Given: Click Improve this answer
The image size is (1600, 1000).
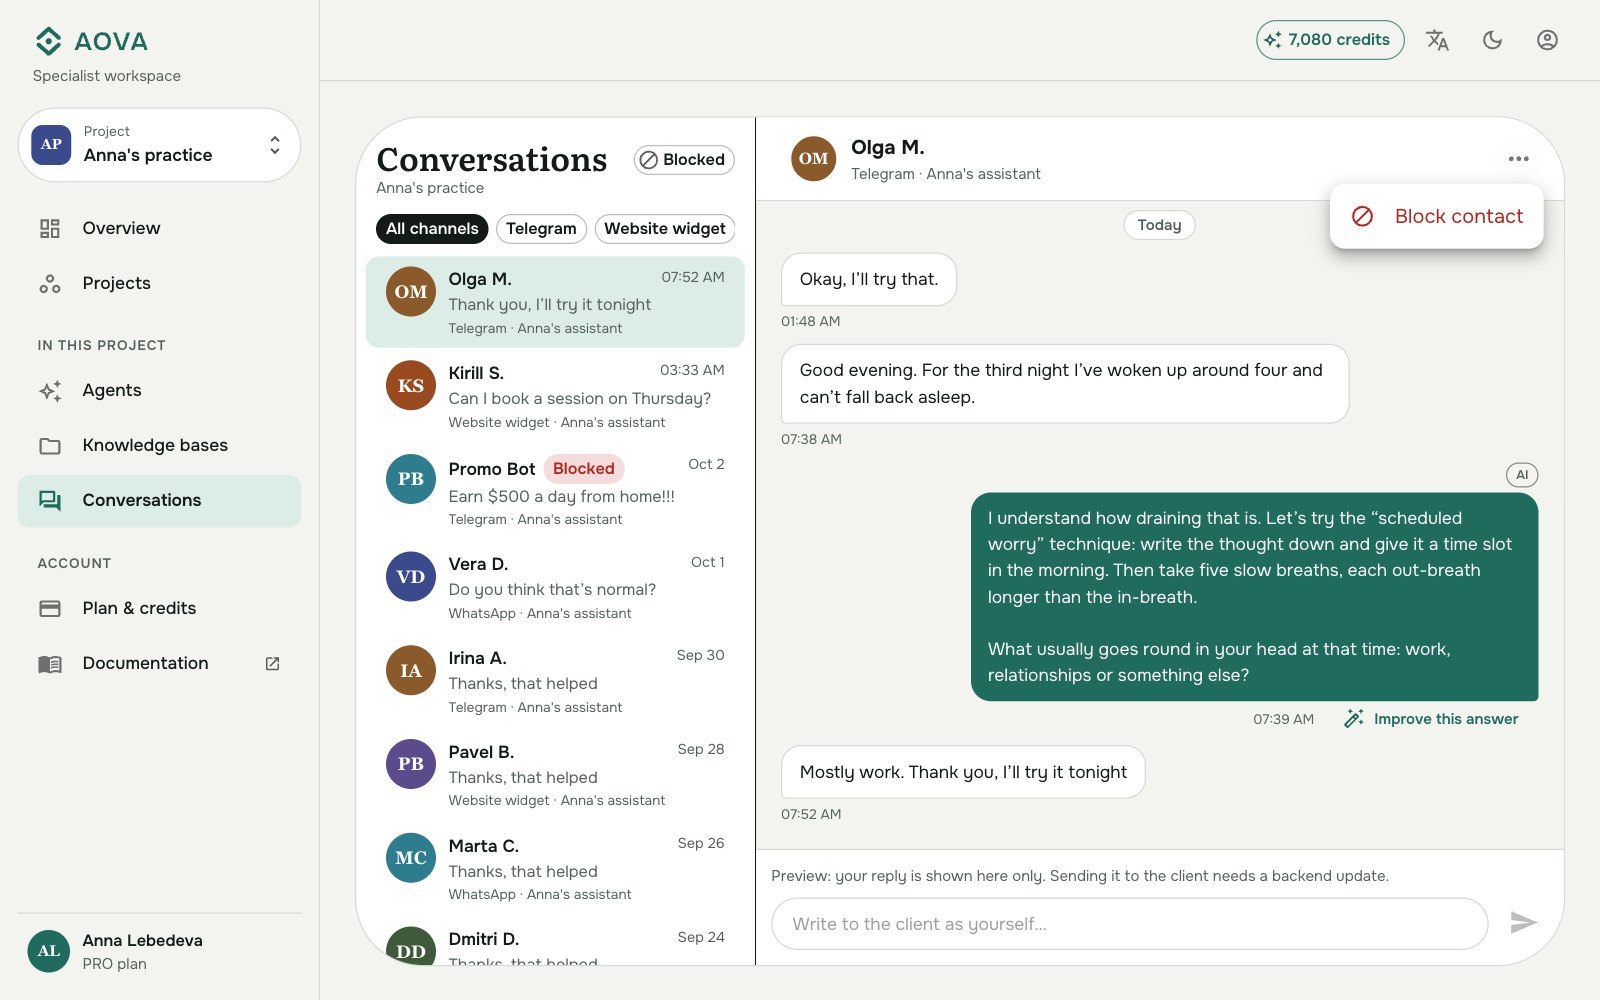Looking at the screenshot, I should 1431,719.
